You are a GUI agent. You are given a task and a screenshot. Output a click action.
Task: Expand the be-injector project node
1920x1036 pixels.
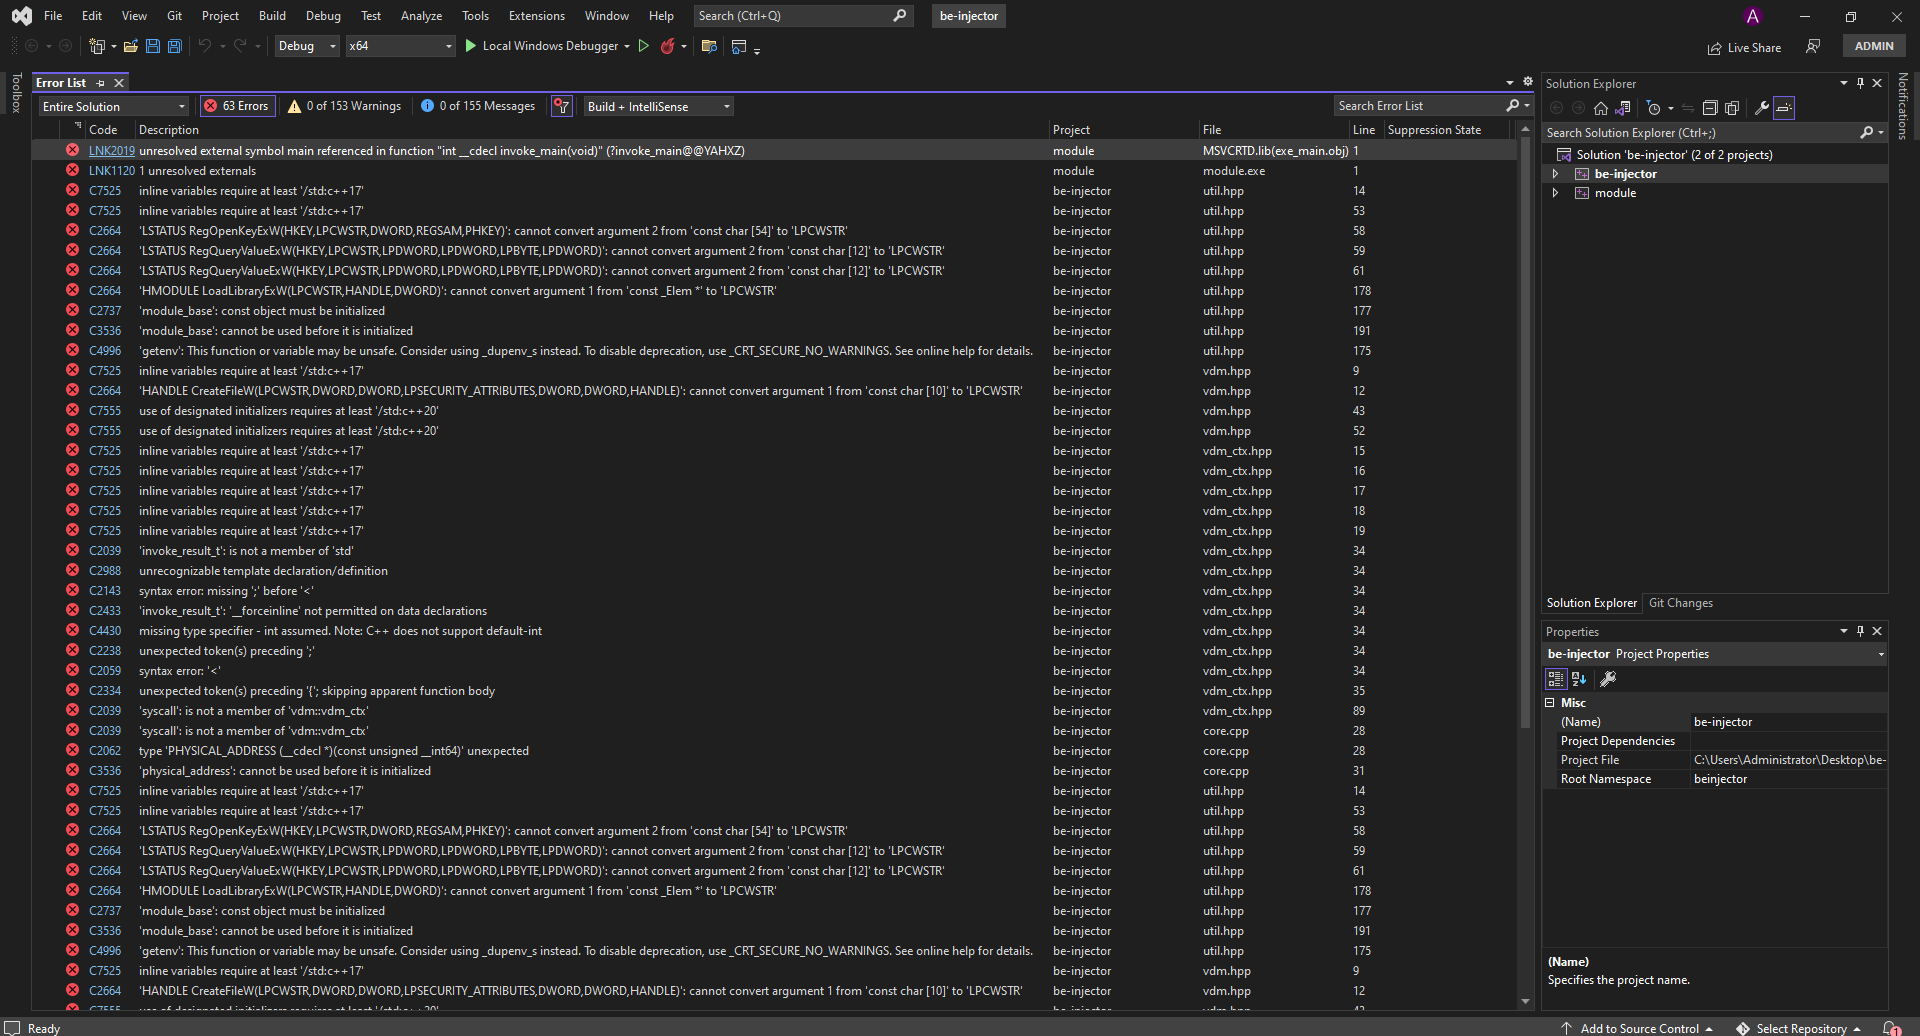click(x=1555, y=174)
